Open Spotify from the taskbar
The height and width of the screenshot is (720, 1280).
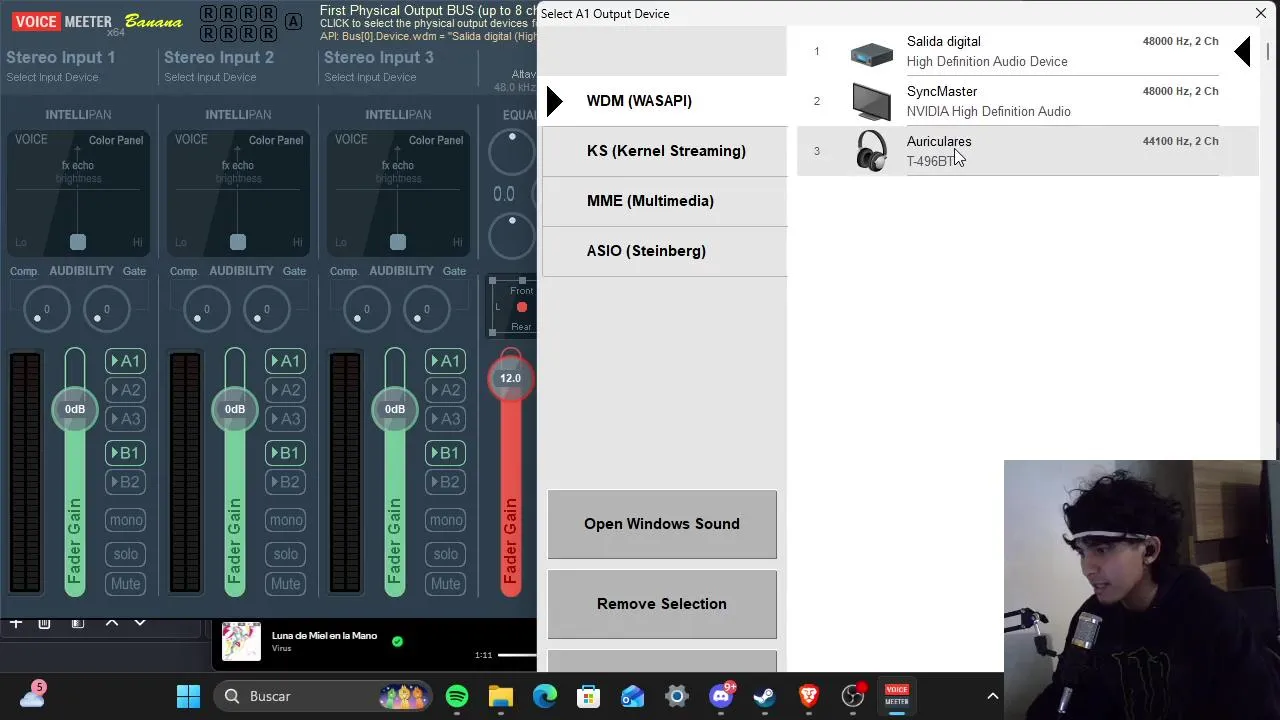[x=457, y=696]
